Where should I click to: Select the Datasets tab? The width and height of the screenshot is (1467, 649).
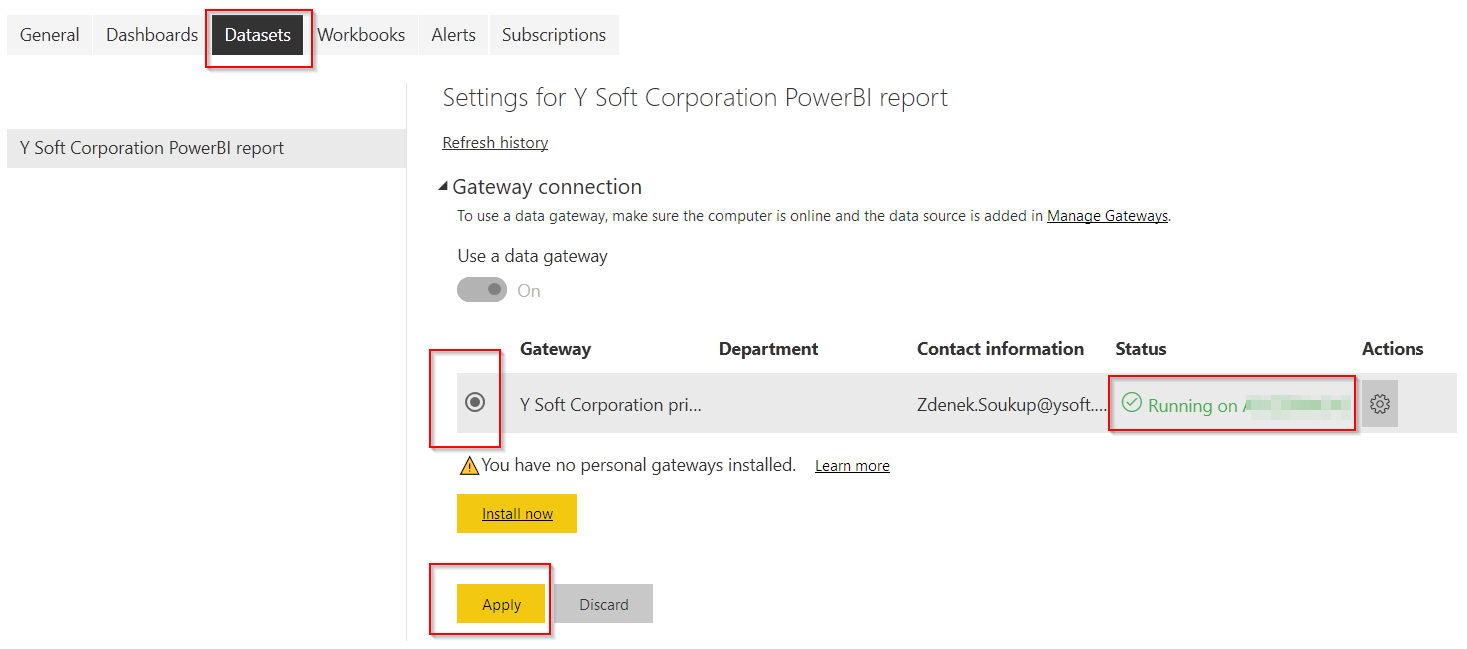258,35
